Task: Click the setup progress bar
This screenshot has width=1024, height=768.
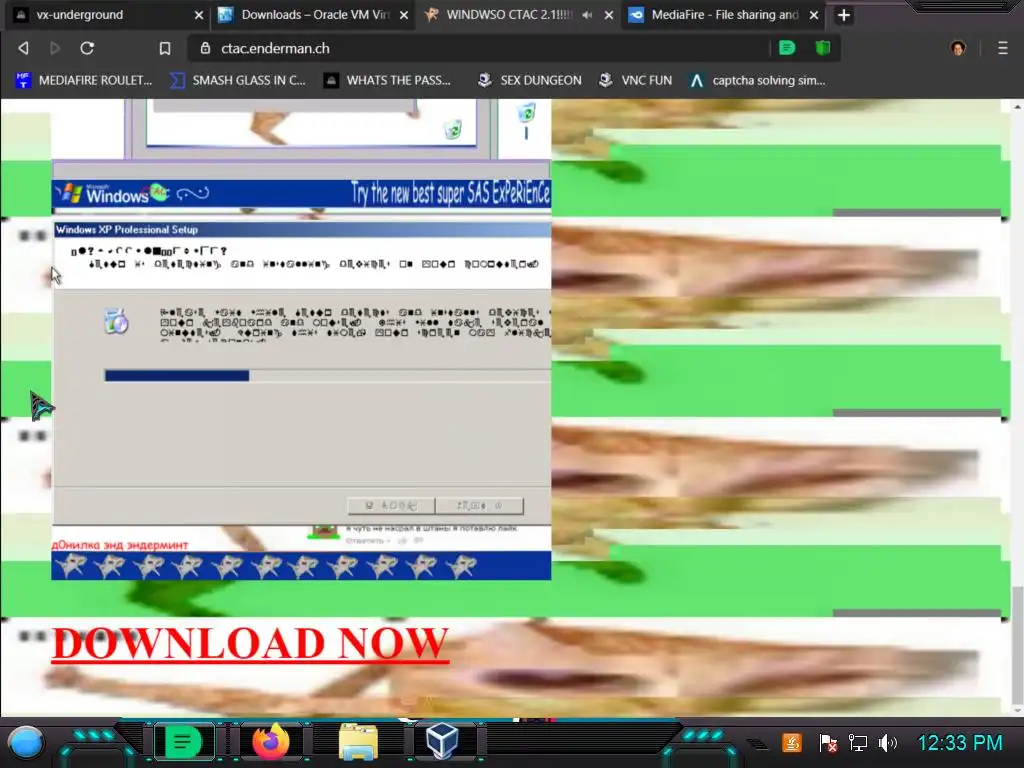Action: tap(327, 376)
